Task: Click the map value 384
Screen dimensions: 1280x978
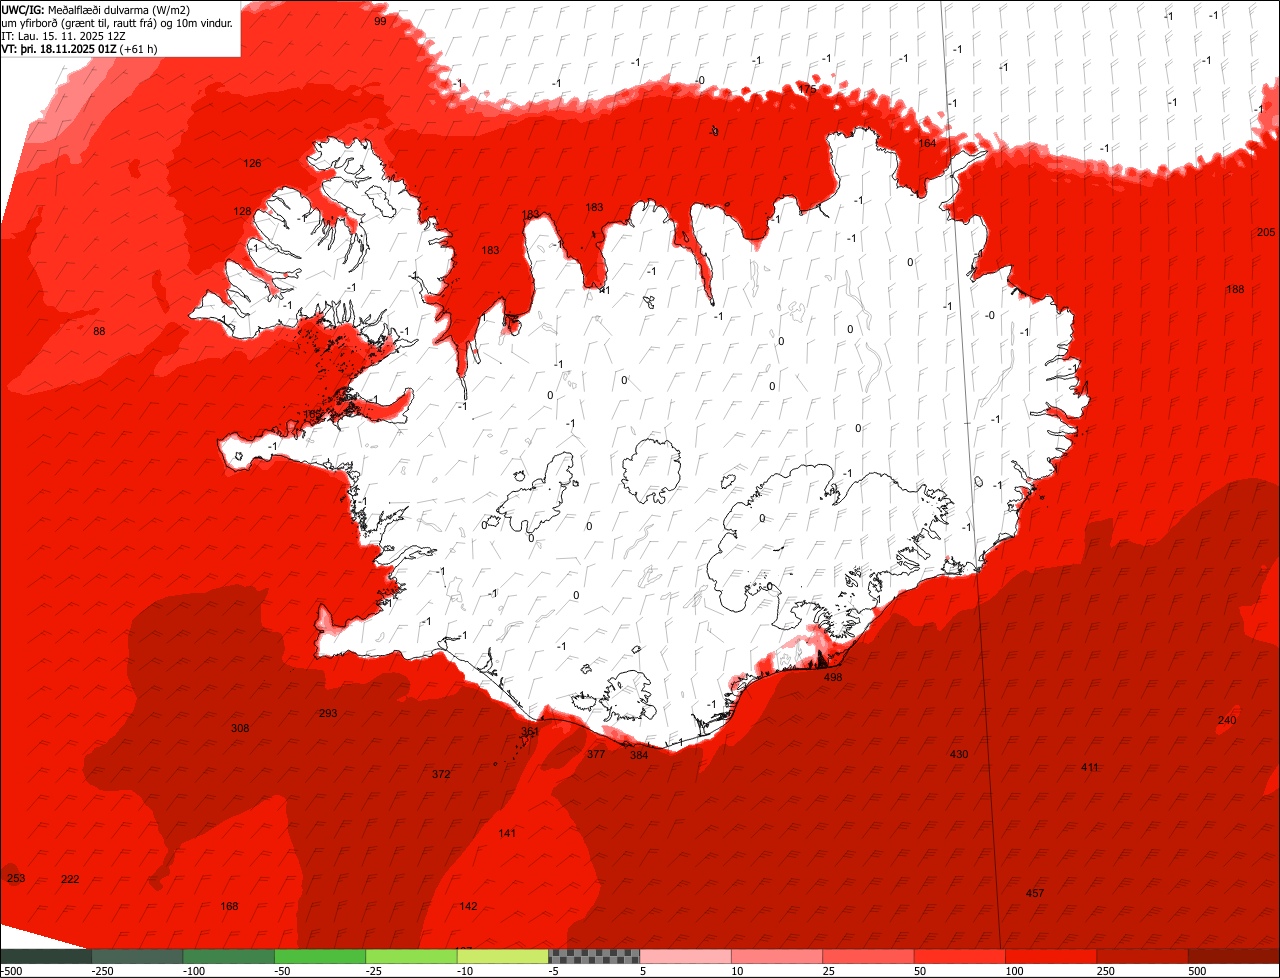Action: (x=639, y=755)
